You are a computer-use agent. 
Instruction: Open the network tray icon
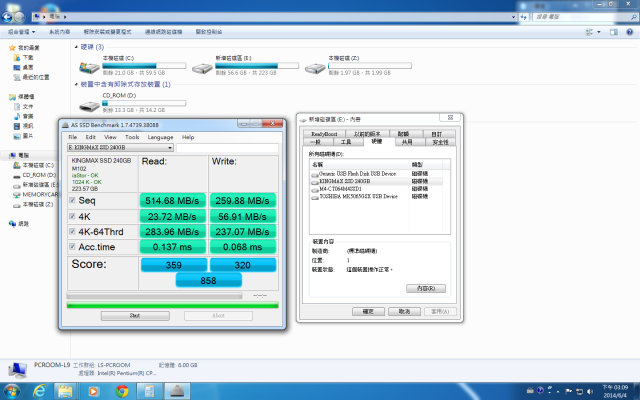coord(579,391)
